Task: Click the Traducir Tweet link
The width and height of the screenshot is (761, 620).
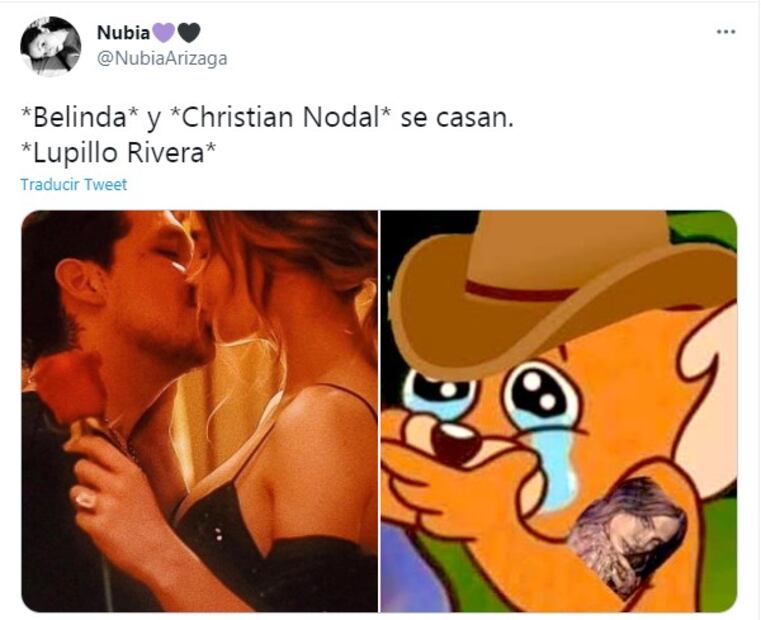Action: 74,184
